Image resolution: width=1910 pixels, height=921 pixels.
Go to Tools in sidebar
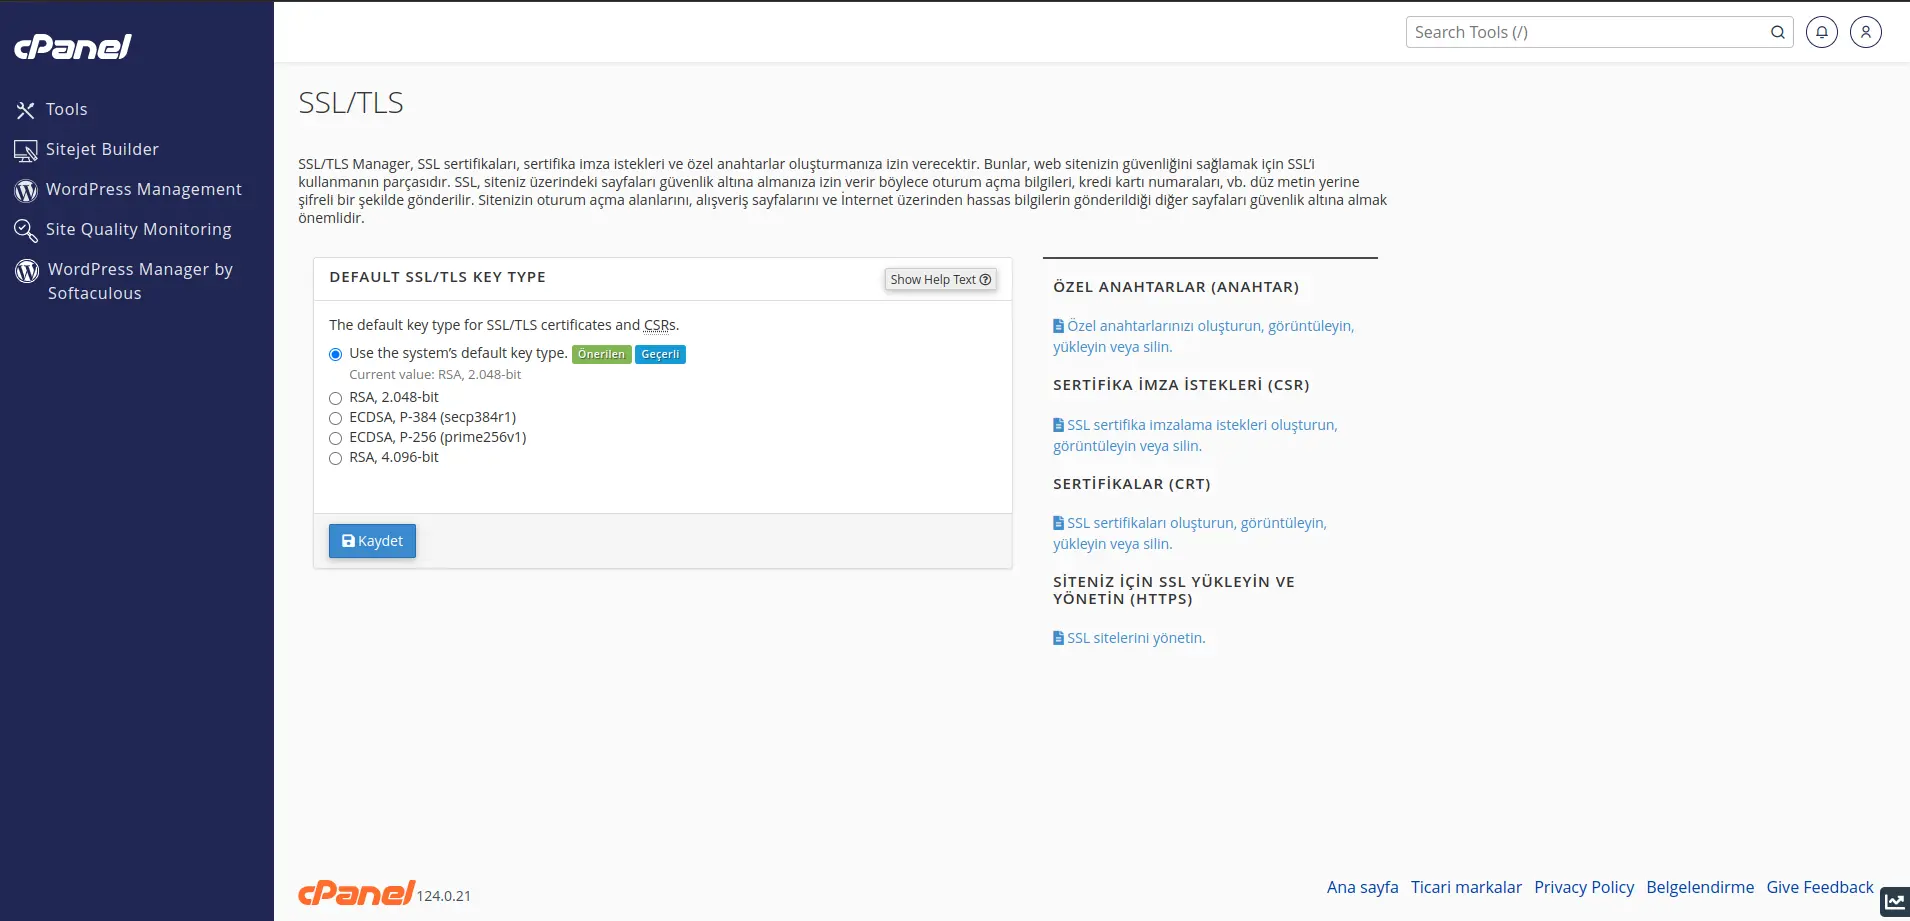tap(67, 110)
